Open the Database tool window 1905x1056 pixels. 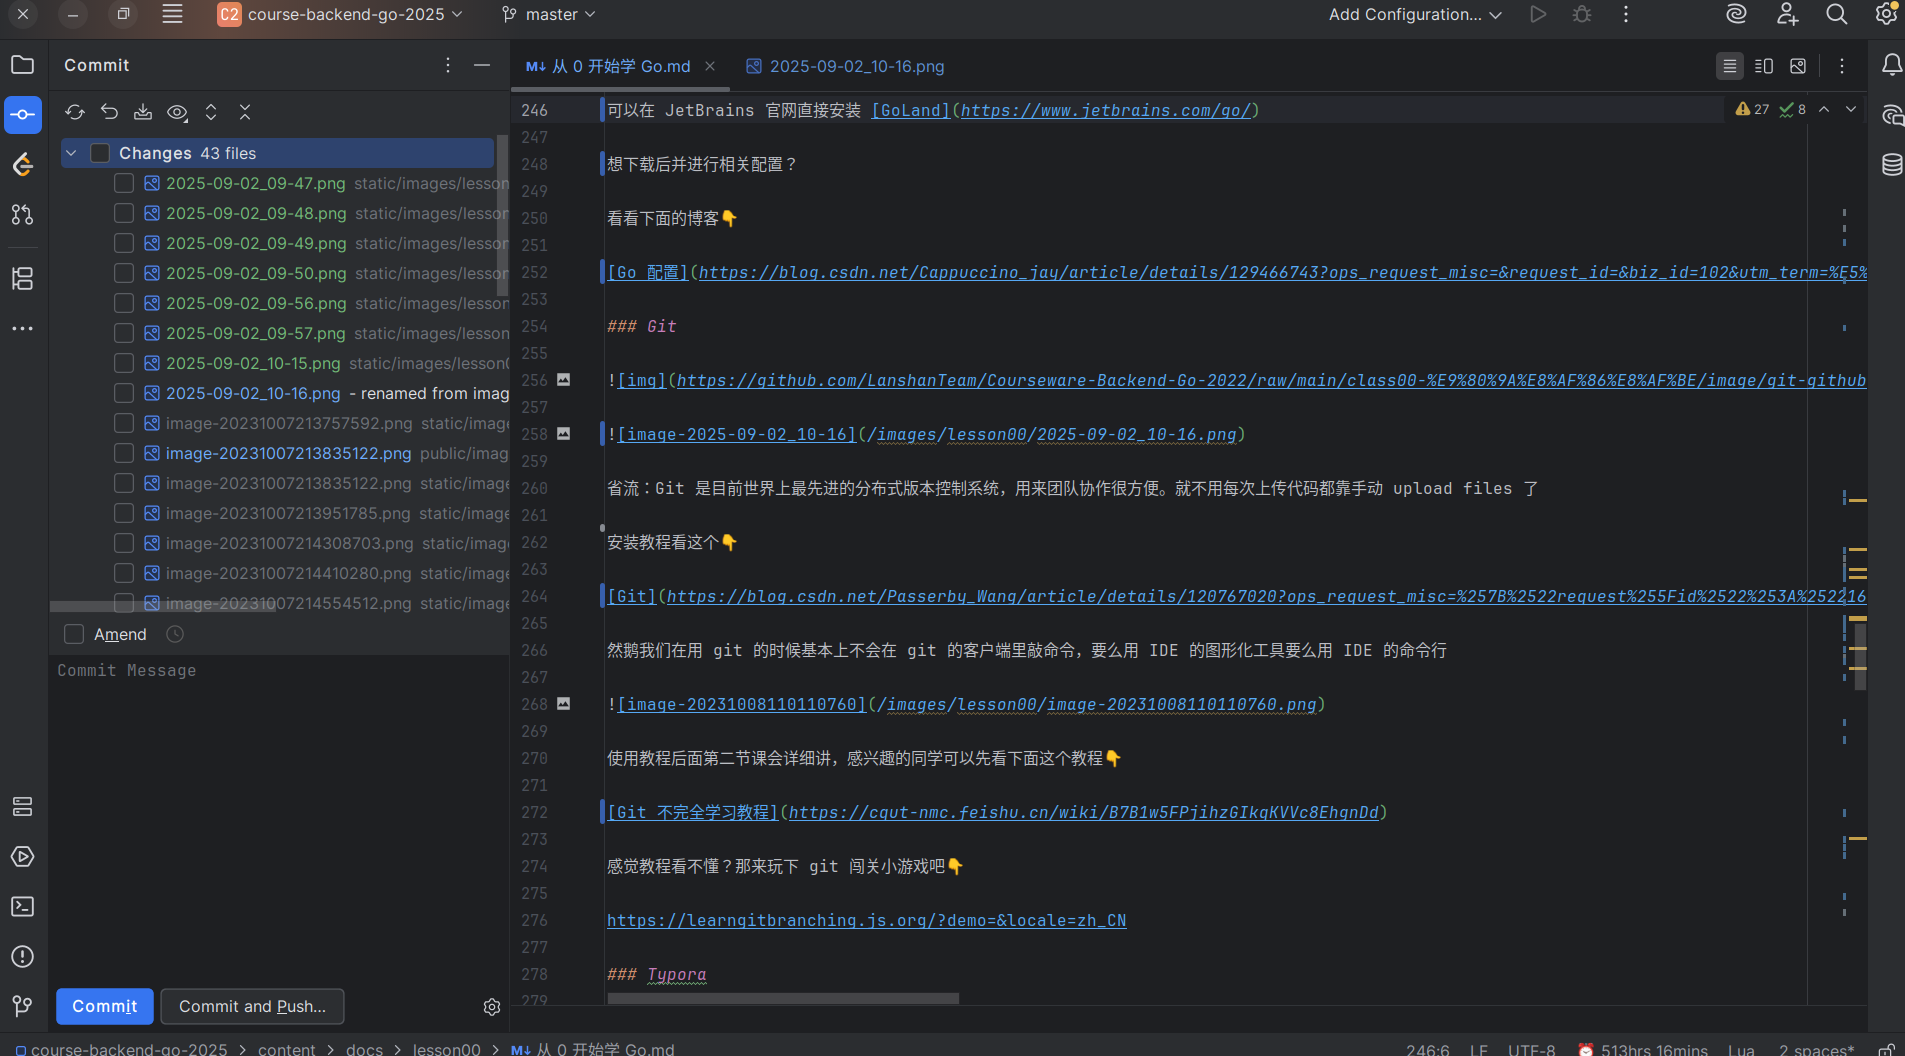[x=1891, y=165]
